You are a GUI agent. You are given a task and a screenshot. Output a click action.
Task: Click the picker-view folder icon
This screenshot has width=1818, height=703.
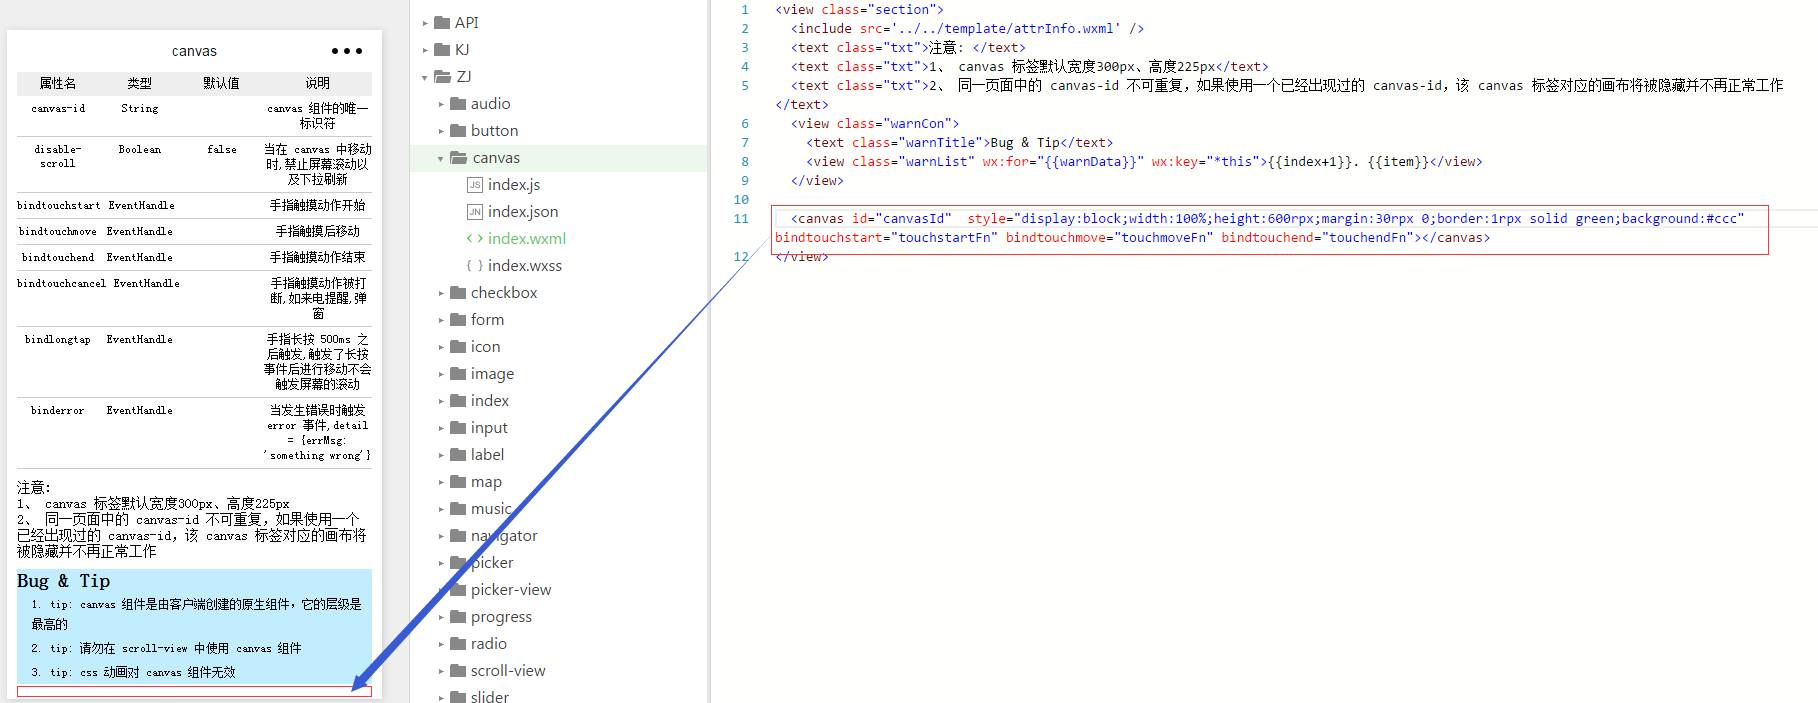[458, 589]
